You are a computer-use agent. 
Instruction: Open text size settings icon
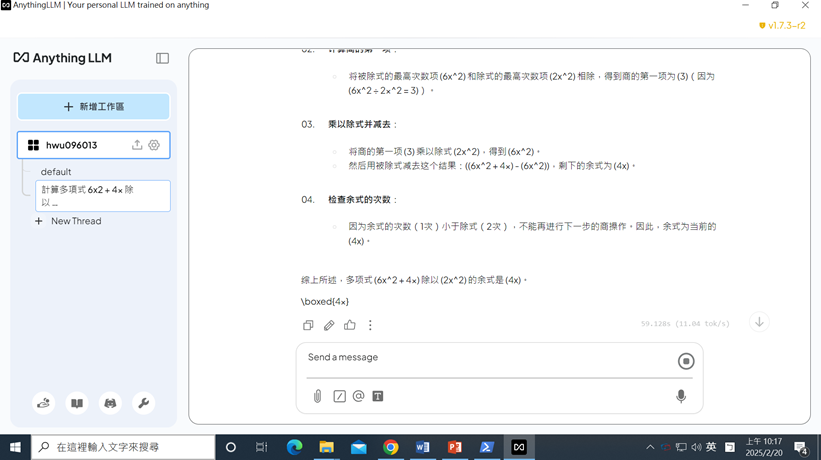(378, 396)
